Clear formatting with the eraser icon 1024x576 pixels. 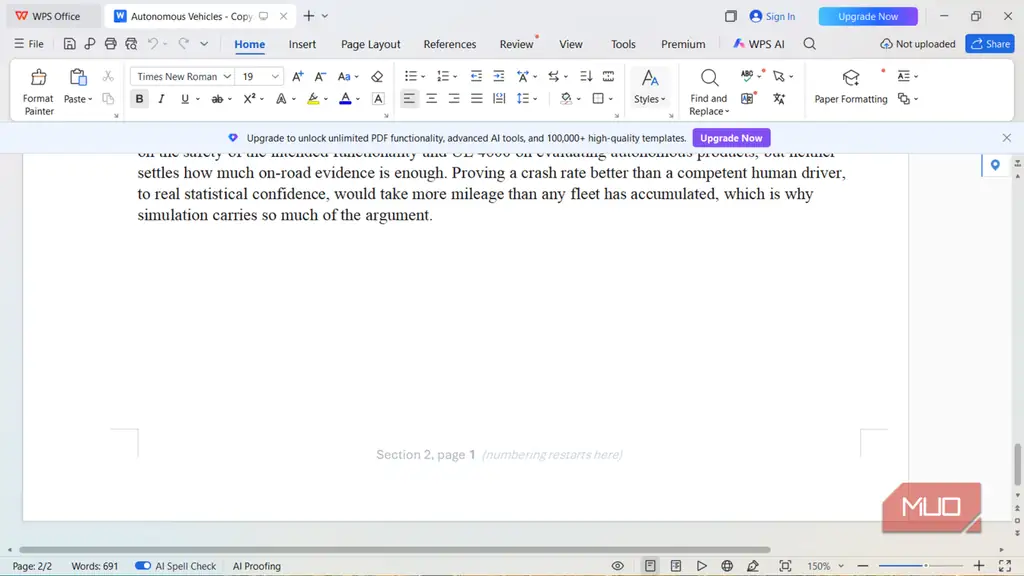(377, 76)
